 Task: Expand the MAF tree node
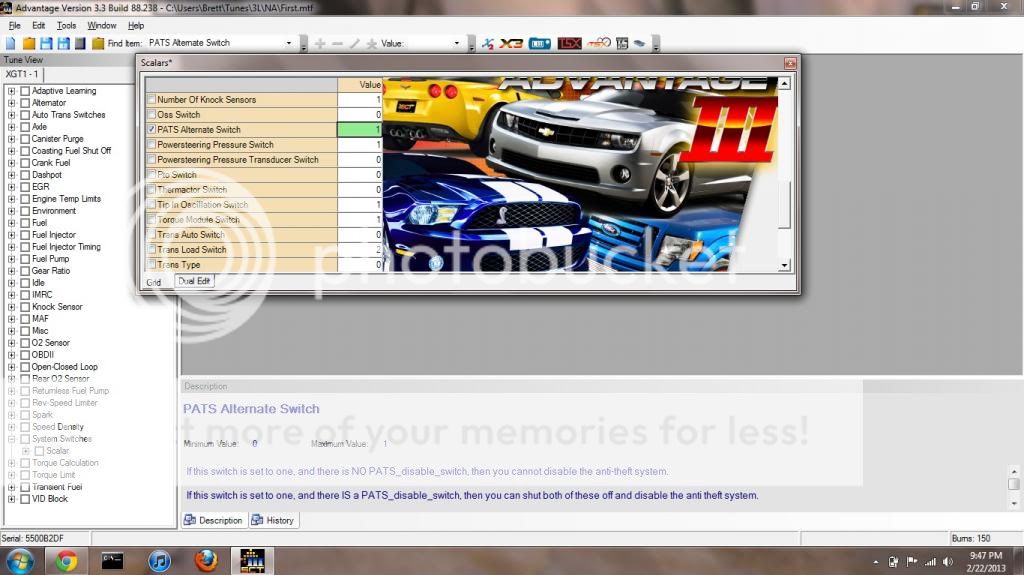pyautogui.click(x=11, y=319)
